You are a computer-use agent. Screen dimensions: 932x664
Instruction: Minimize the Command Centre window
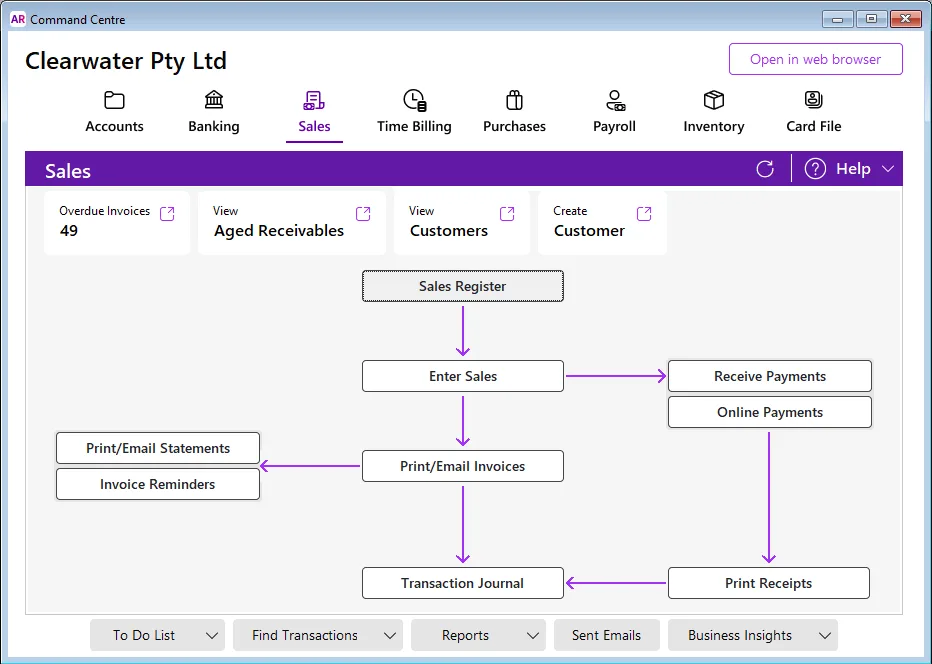pos(837,19)
